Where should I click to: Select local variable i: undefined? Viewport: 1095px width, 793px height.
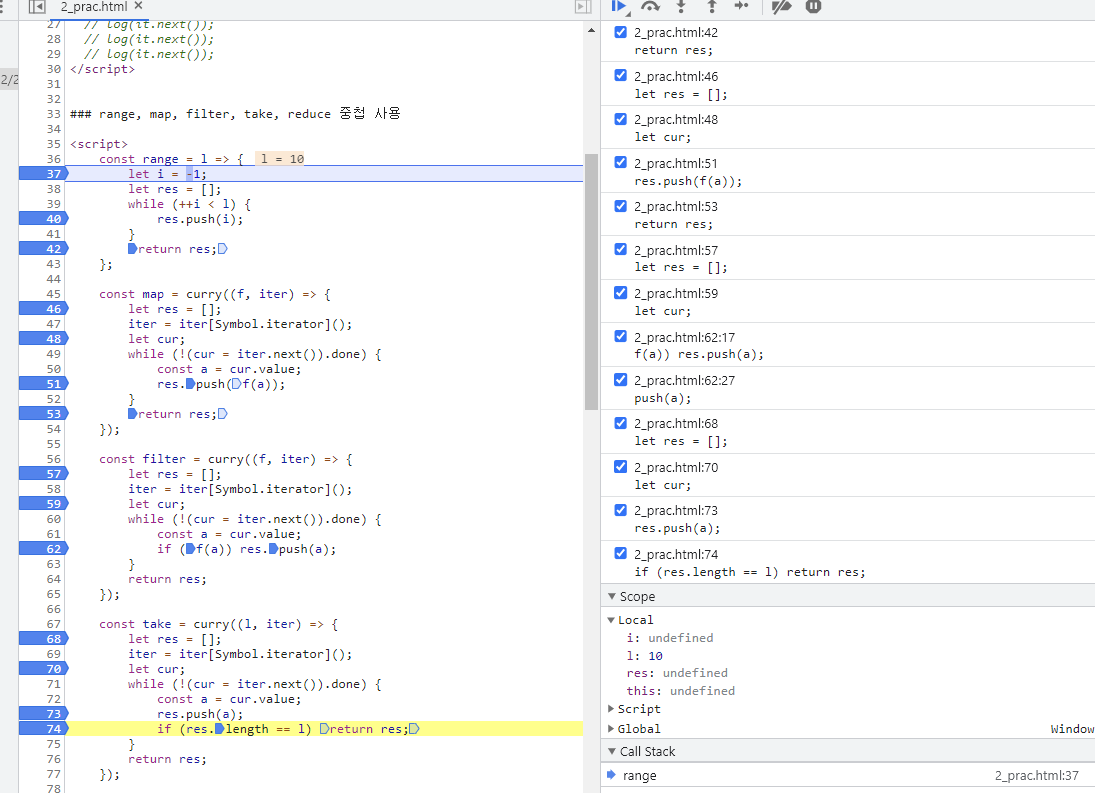coord(670,638)
